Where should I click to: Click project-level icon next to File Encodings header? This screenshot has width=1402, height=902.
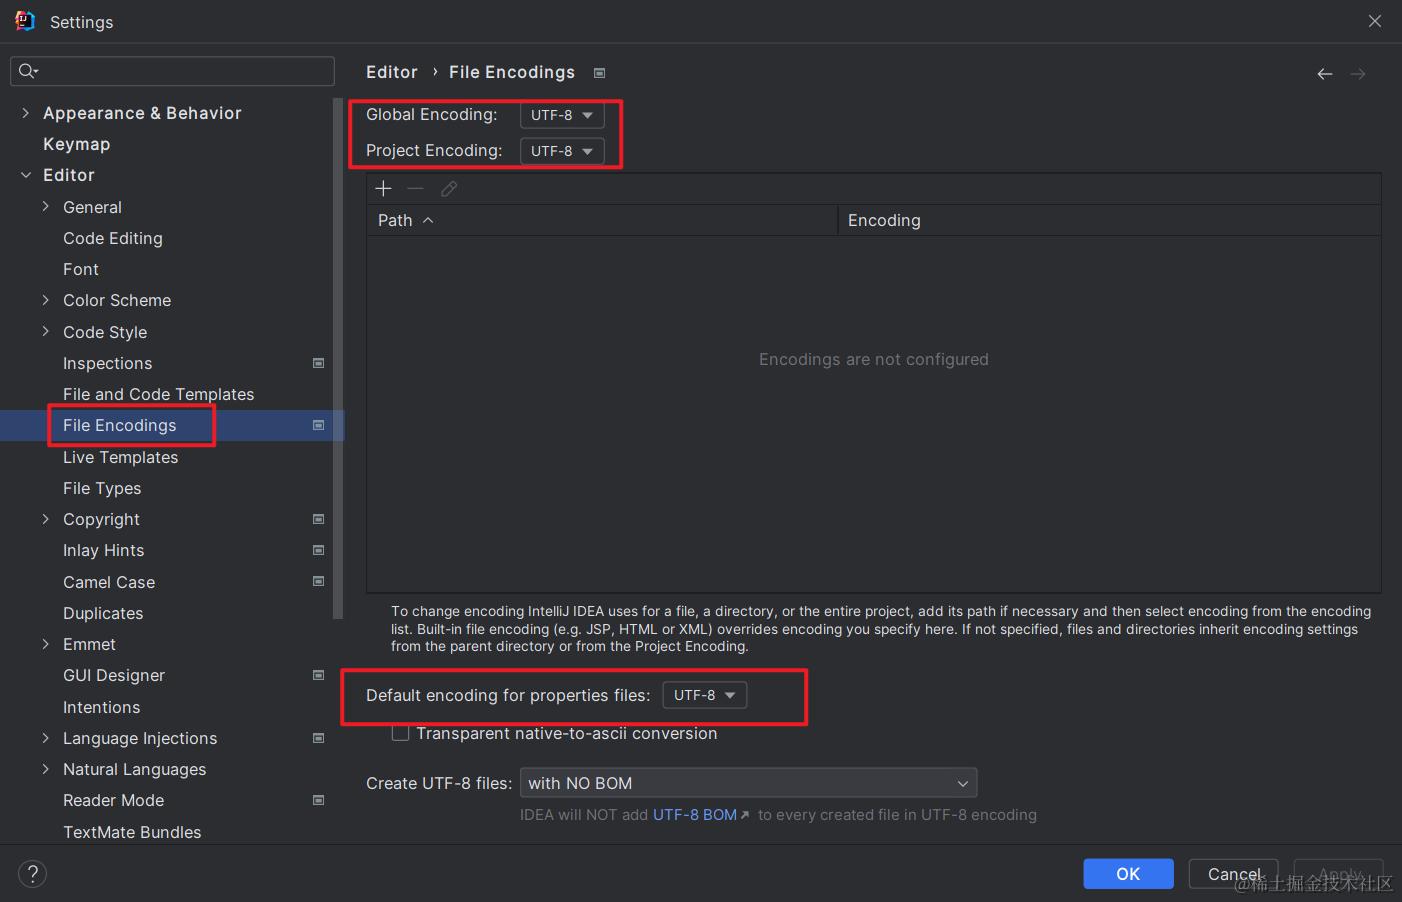(x=600, y=73)
